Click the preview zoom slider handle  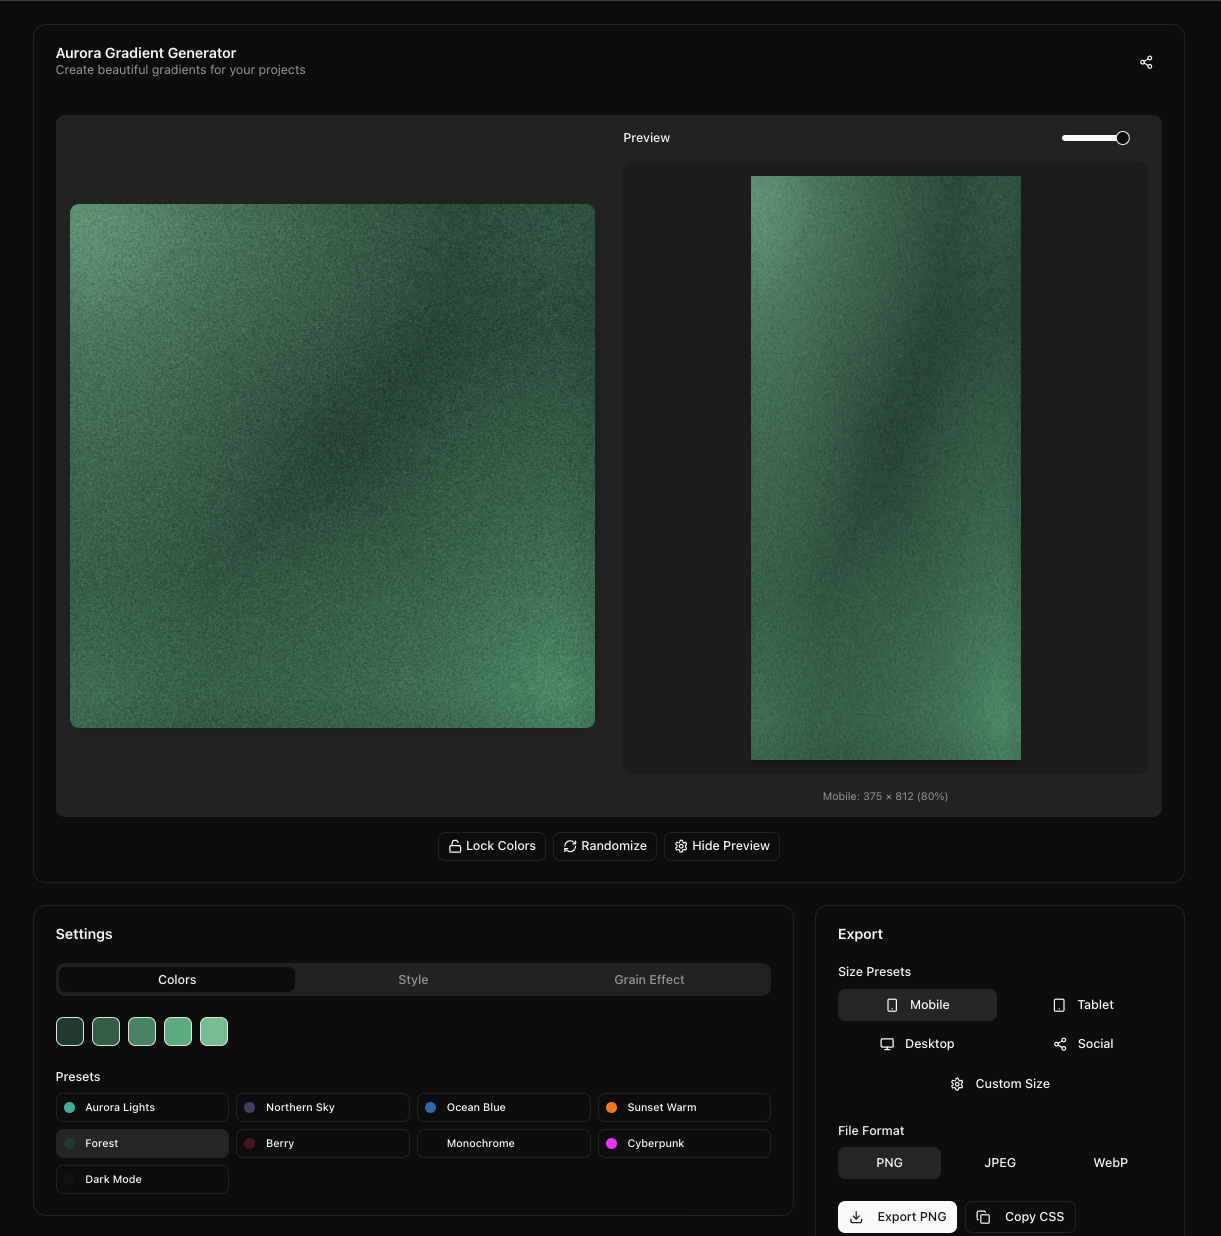click(1123, 138)
